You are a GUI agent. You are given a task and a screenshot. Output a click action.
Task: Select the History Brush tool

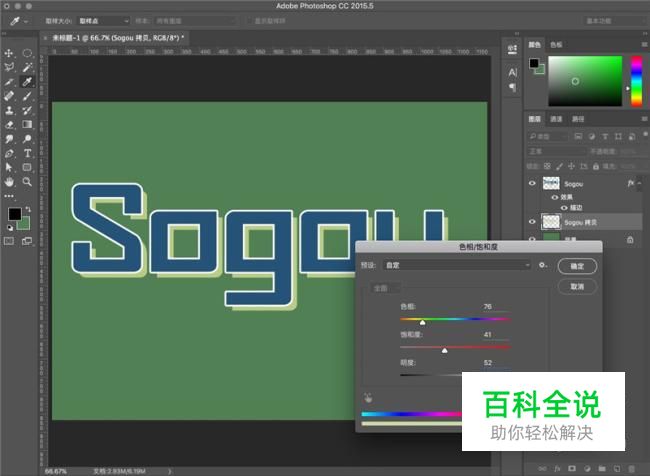point(27,110)
